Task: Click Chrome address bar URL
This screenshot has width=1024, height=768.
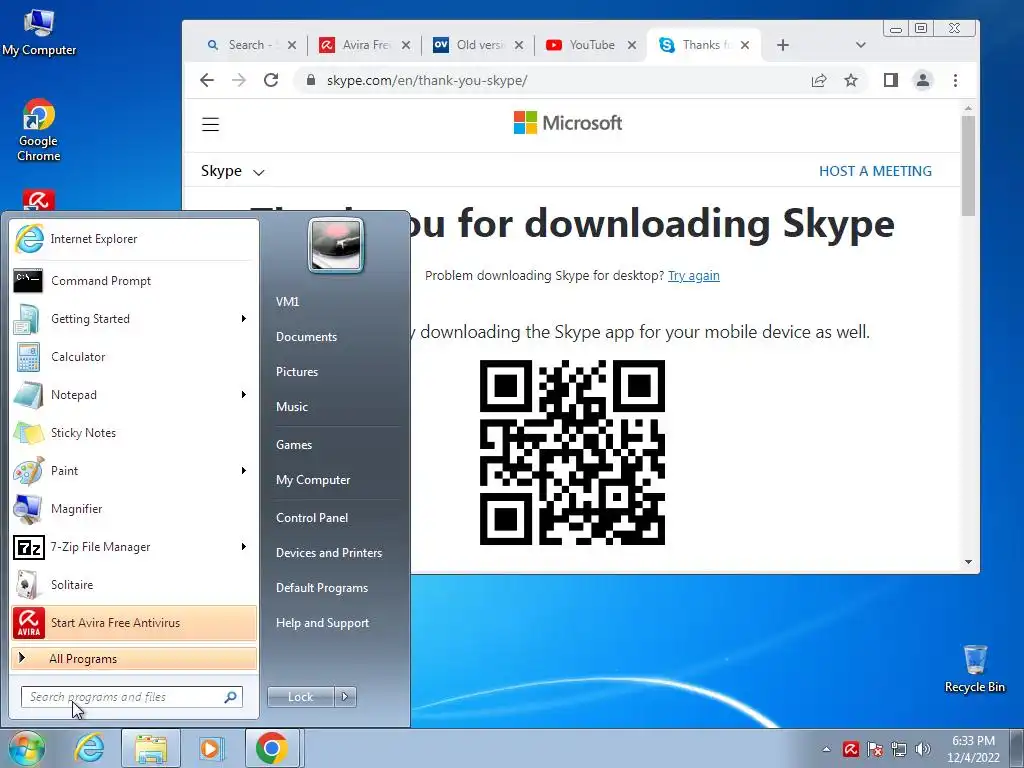Action: [x=427, y=80]
